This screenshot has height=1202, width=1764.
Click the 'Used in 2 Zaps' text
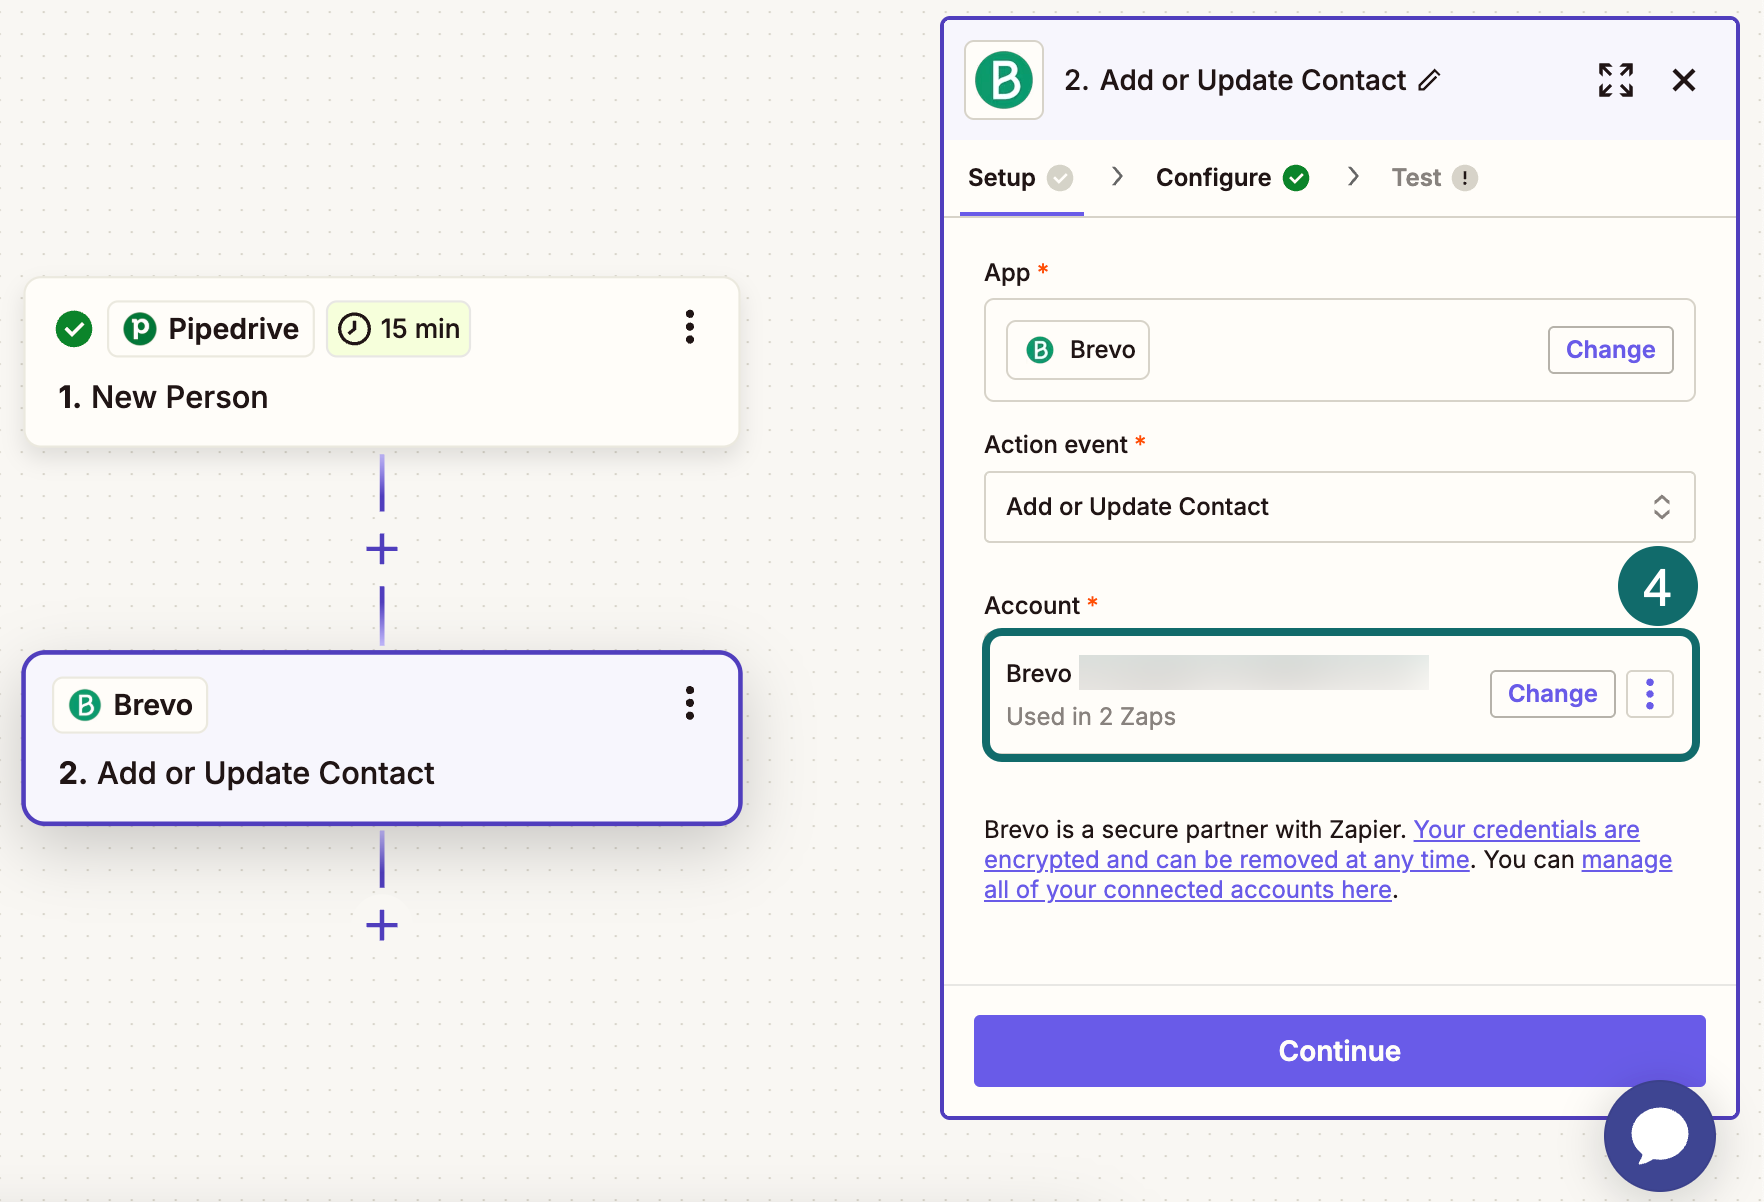click(x=1091, y=717)
